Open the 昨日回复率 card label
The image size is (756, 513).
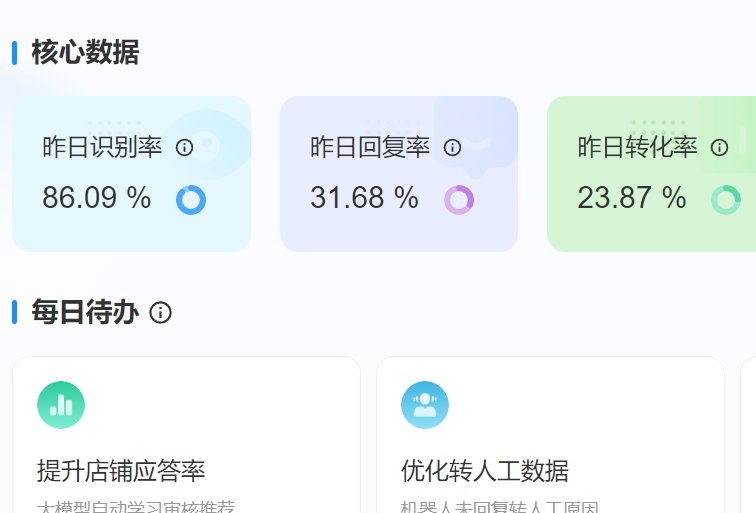click(x=370, y=148)
